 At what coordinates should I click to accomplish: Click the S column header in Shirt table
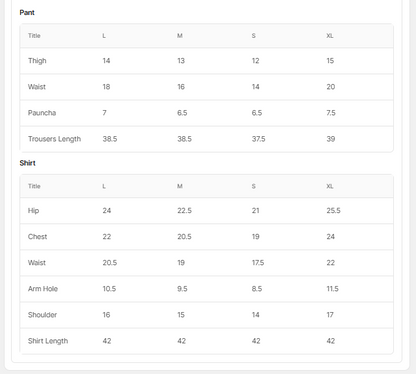254,186
